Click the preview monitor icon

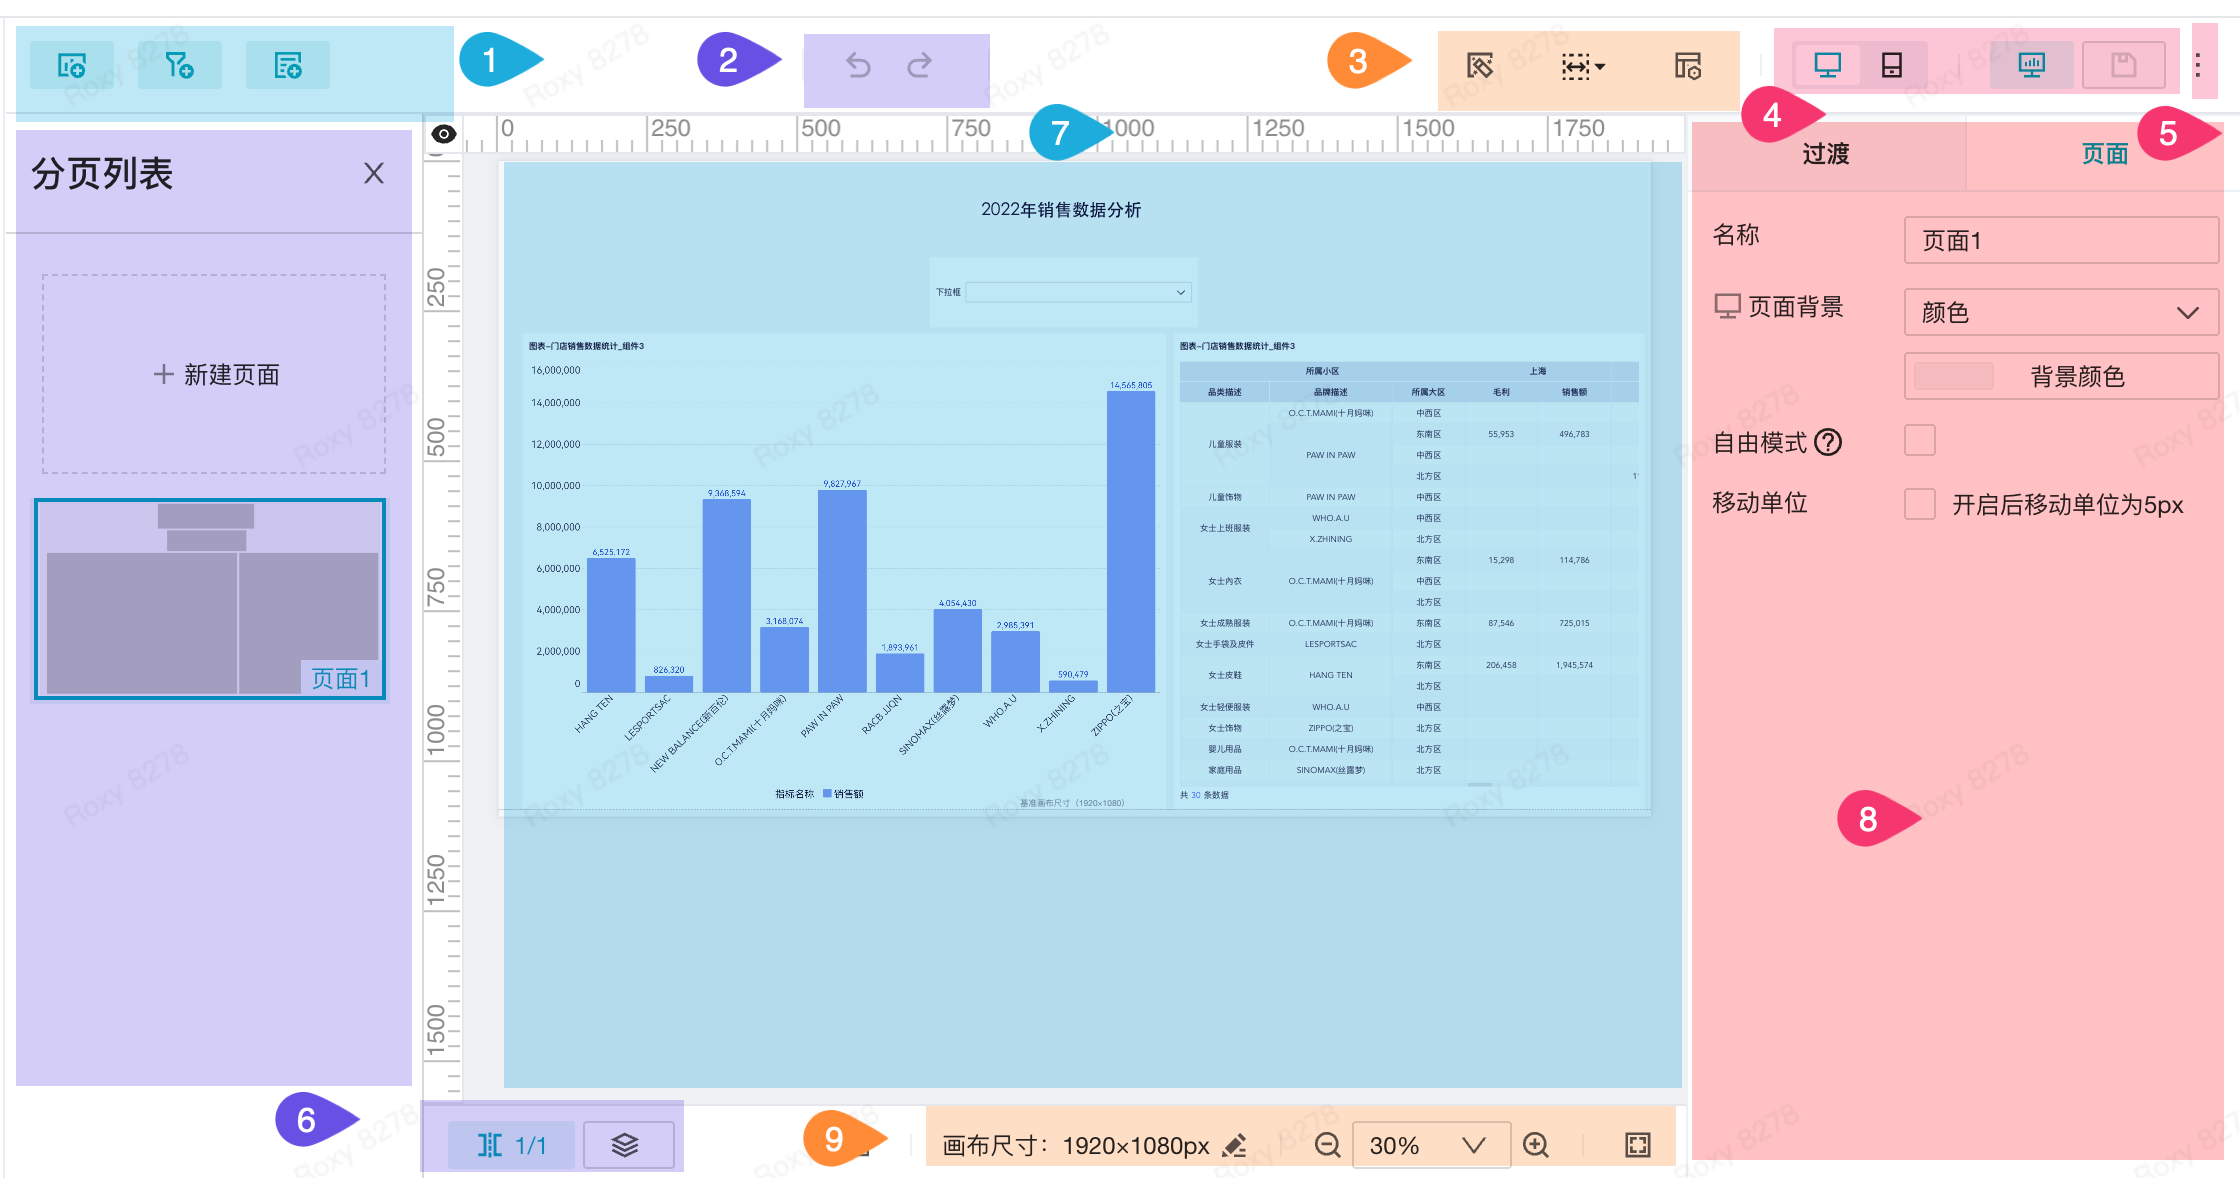[2031, 66]
